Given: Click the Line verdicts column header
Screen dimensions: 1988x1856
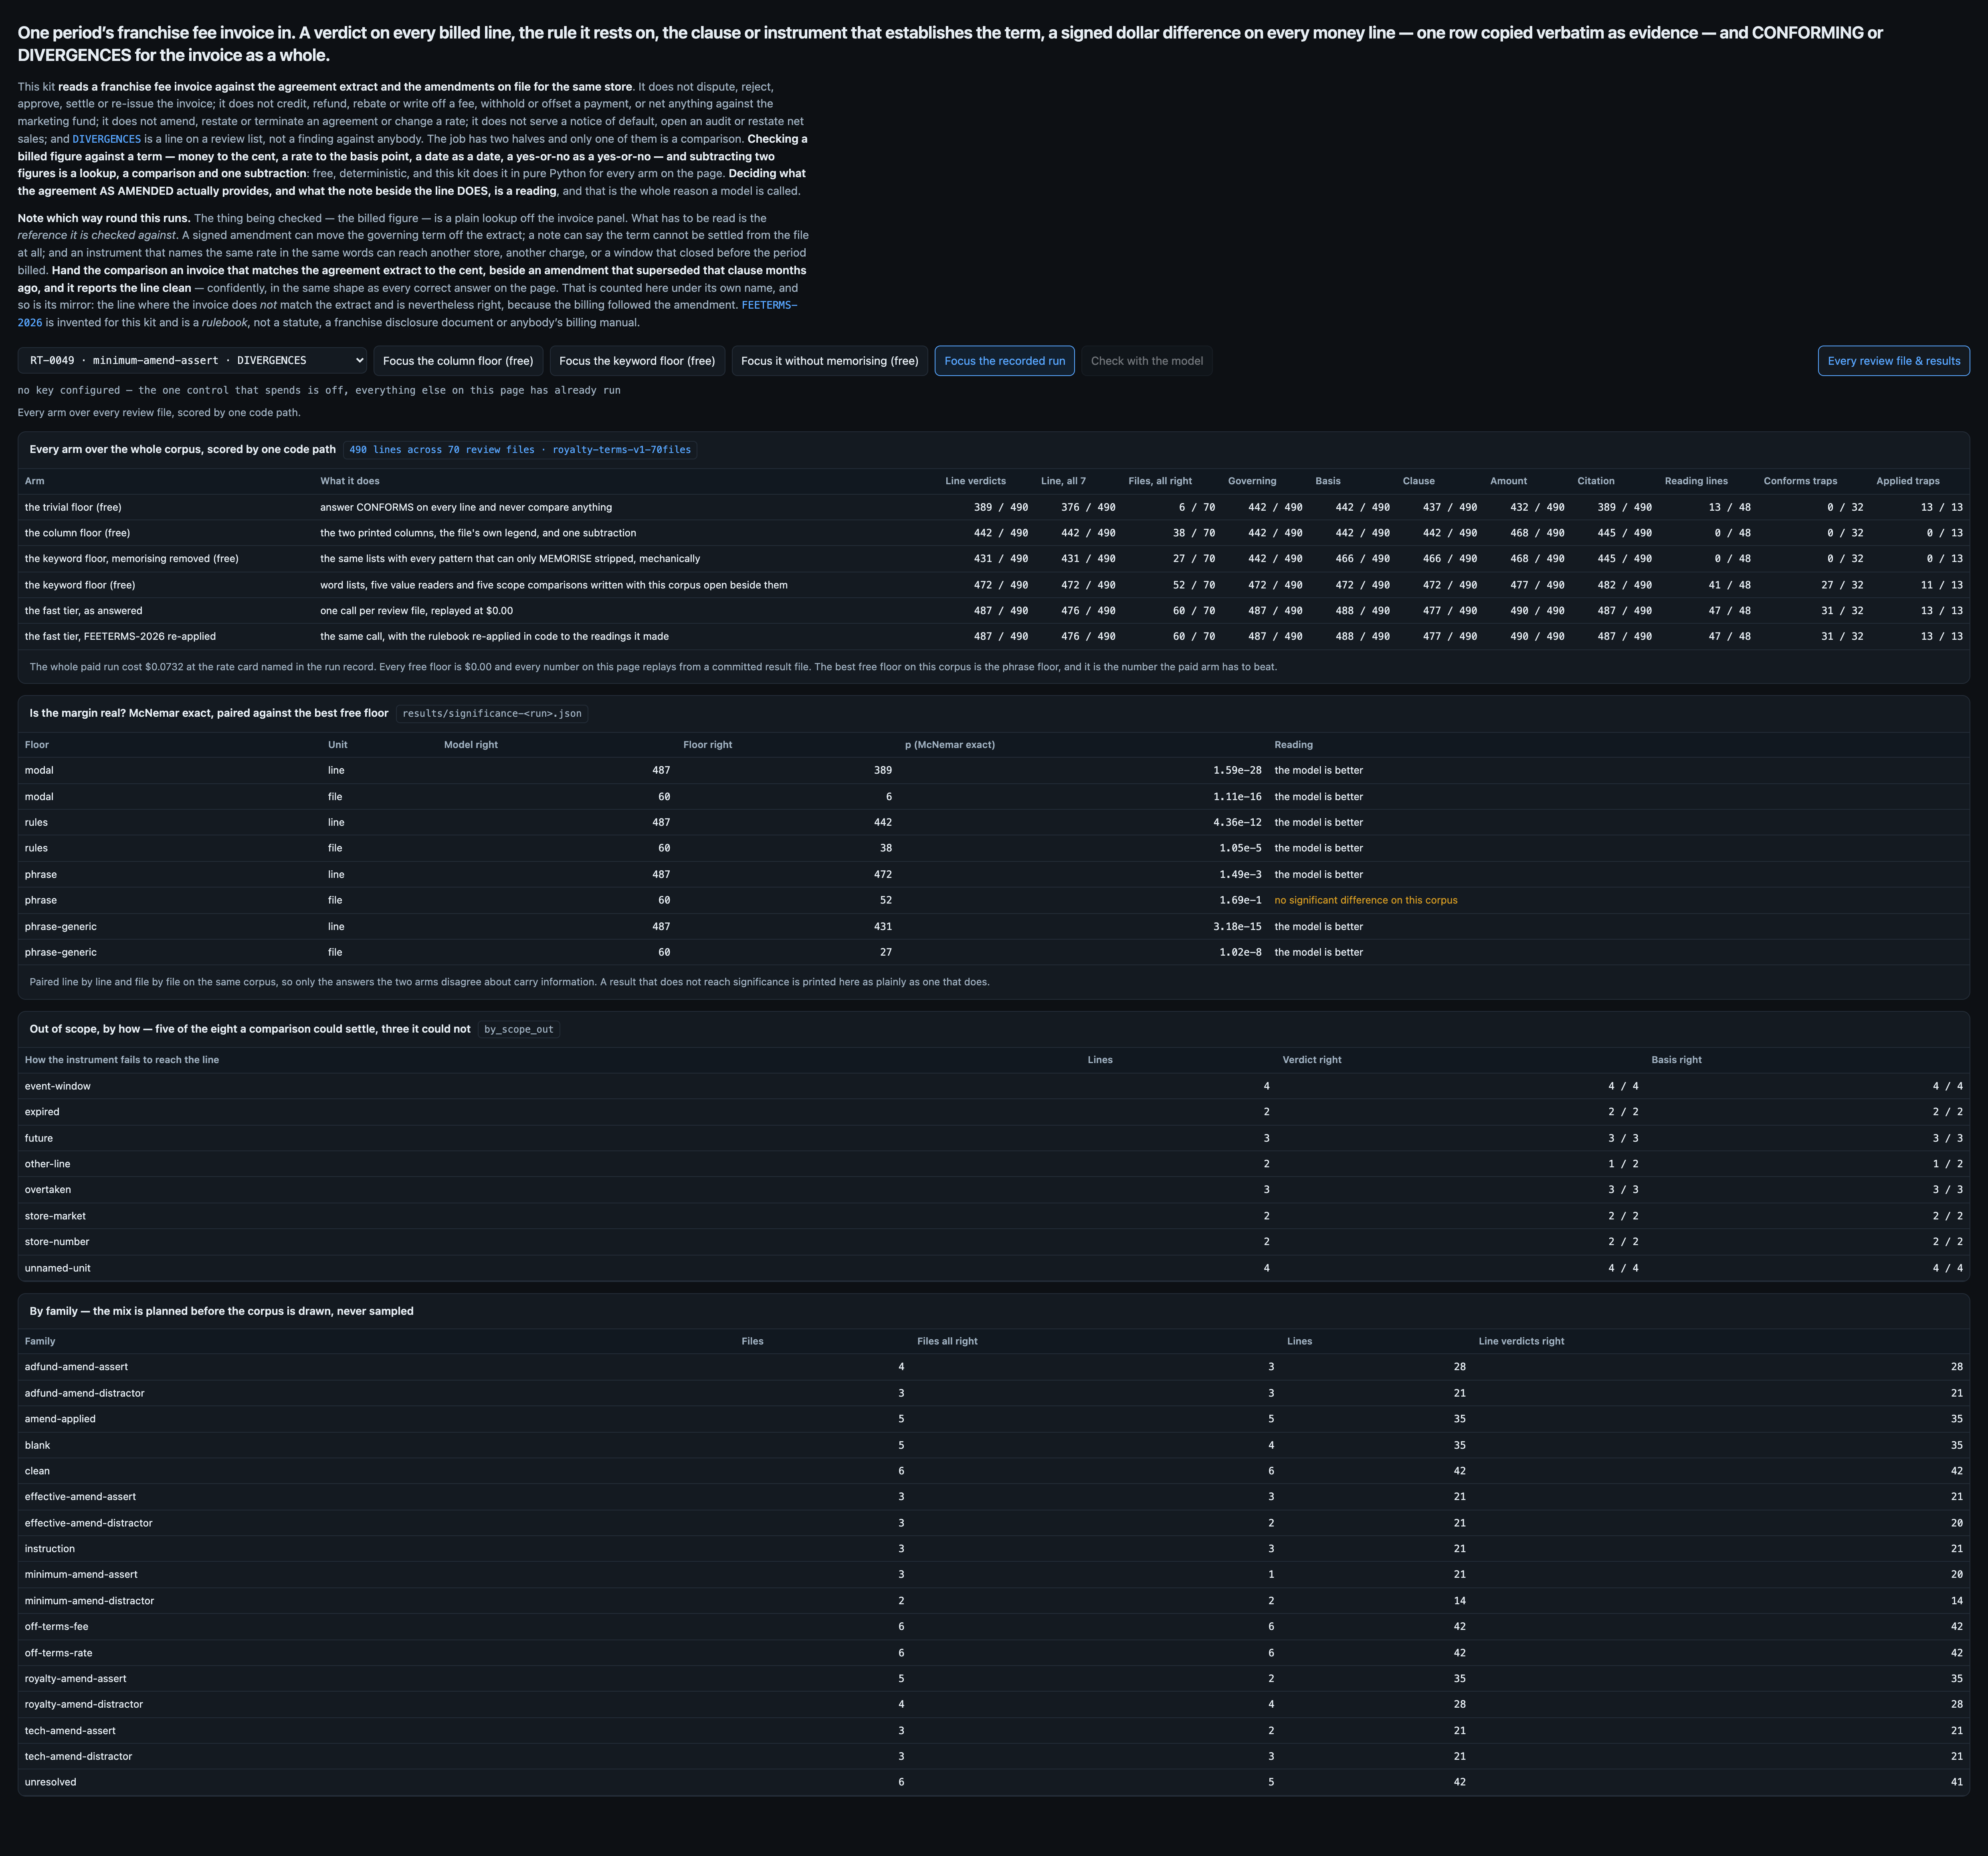Looking at the screenshot, I should 975,481.
